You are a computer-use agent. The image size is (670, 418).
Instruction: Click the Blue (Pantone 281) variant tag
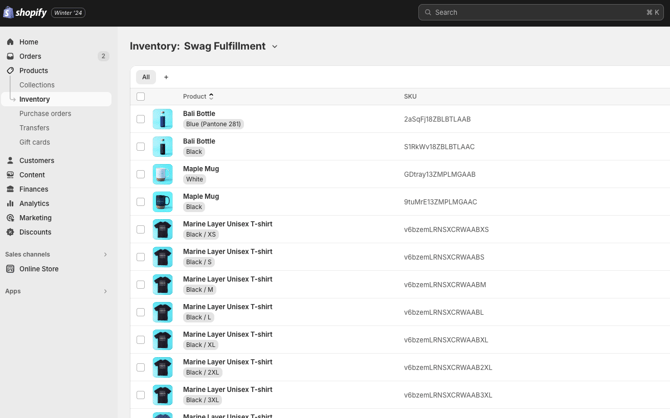(213, 124)
